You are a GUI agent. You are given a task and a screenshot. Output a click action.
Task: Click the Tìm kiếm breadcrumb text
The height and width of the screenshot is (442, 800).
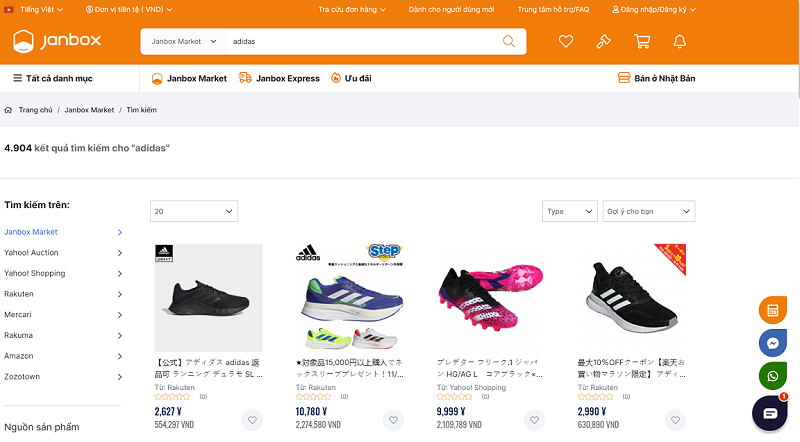click(141, 110)
